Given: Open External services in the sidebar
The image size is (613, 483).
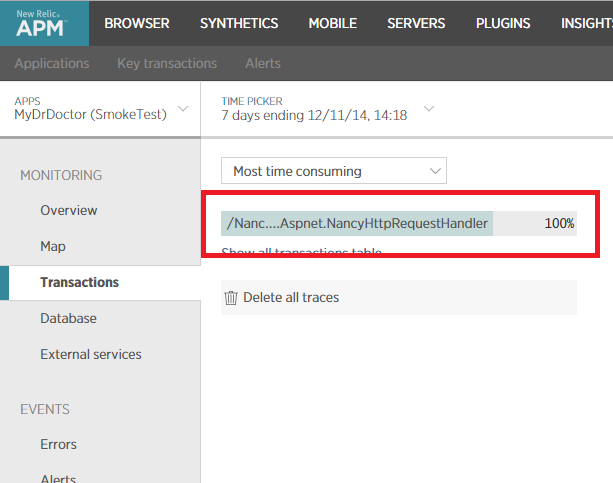Looking at the screenshot, I should pos(91,354).
